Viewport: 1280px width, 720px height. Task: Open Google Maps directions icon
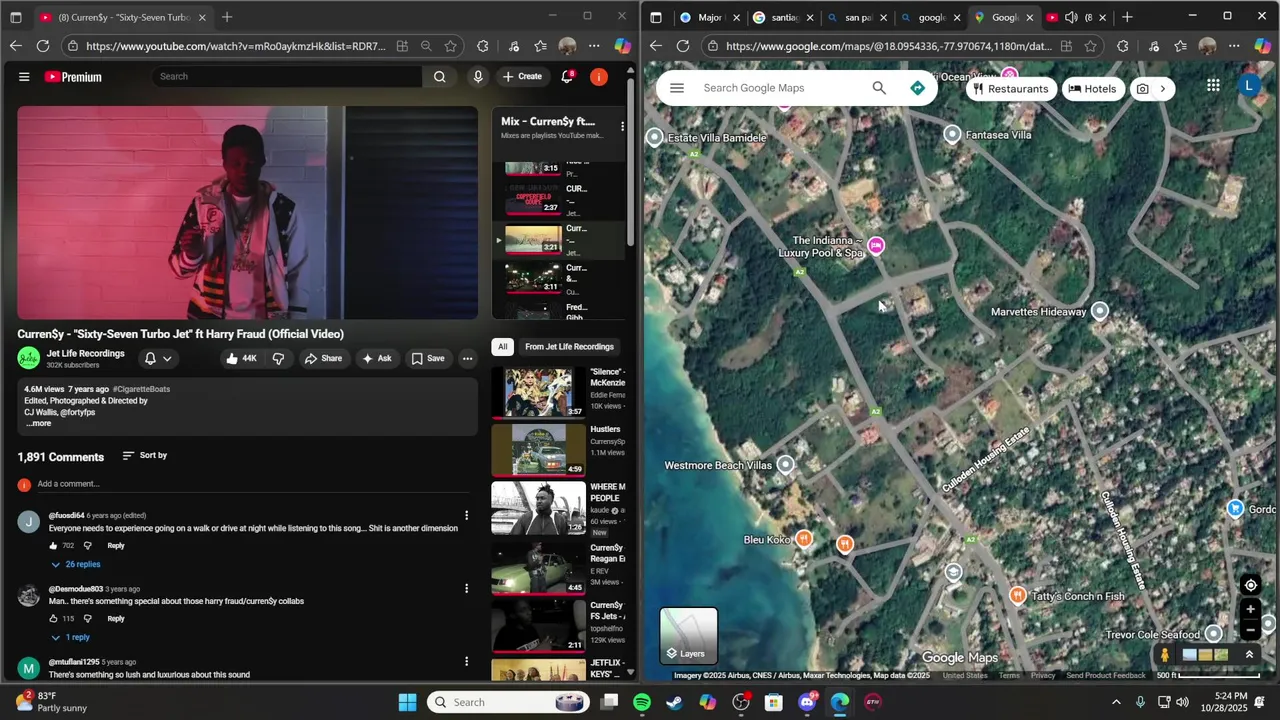[x=917, y=88]
